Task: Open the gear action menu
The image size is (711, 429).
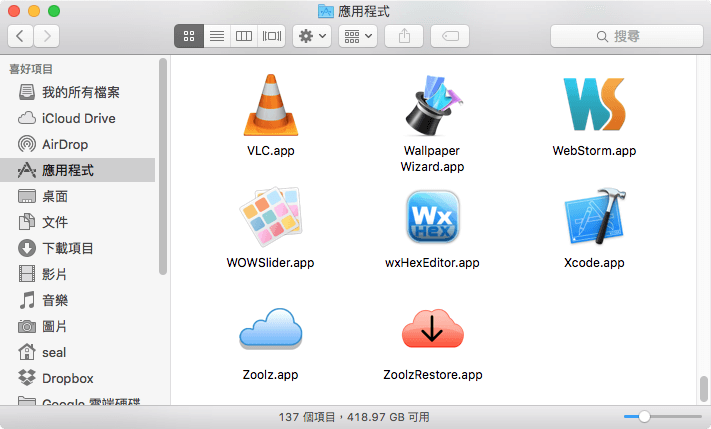Action: pyautogui.click(x=312, y=36)
